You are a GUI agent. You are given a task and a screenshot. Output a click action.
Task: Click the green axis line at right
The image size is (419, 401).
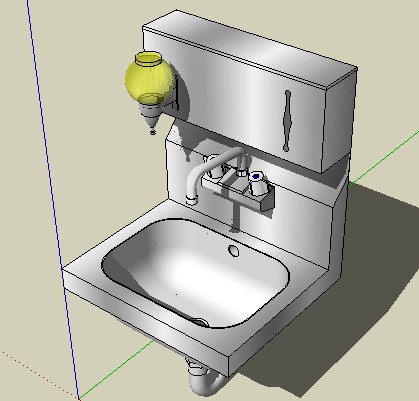(383, 157)
